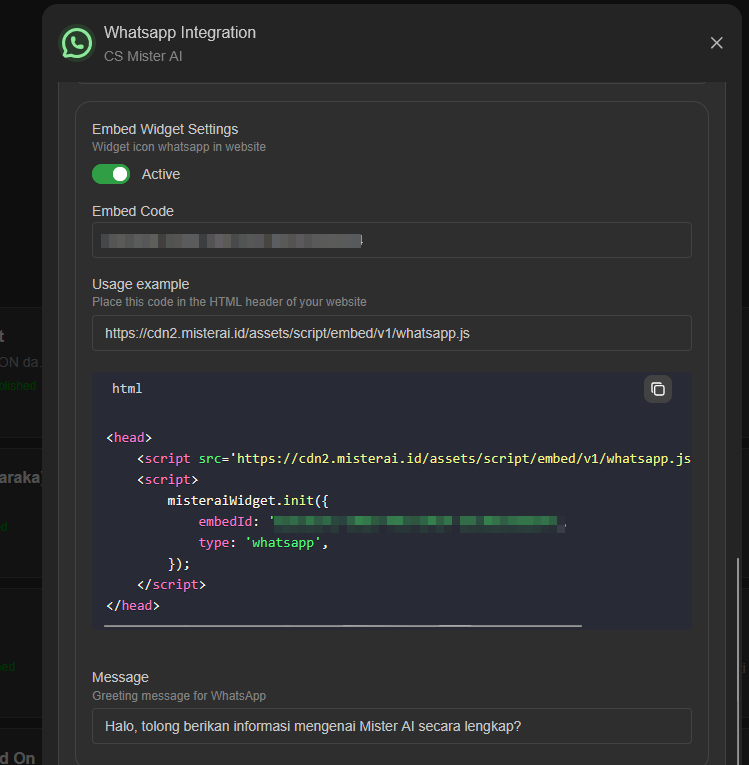Click the closing script tag in code
The image size is (749, 765).
(171, 584)
